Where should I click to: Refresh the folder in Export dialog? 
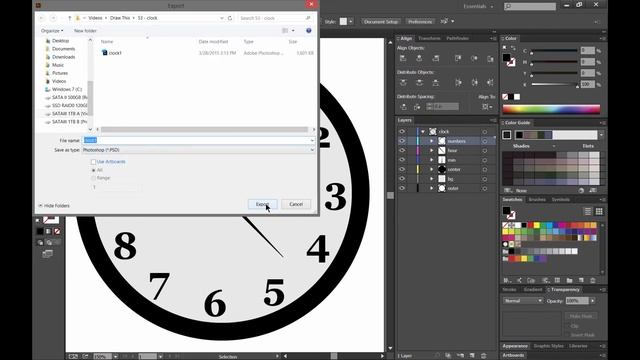click(230, 18)
